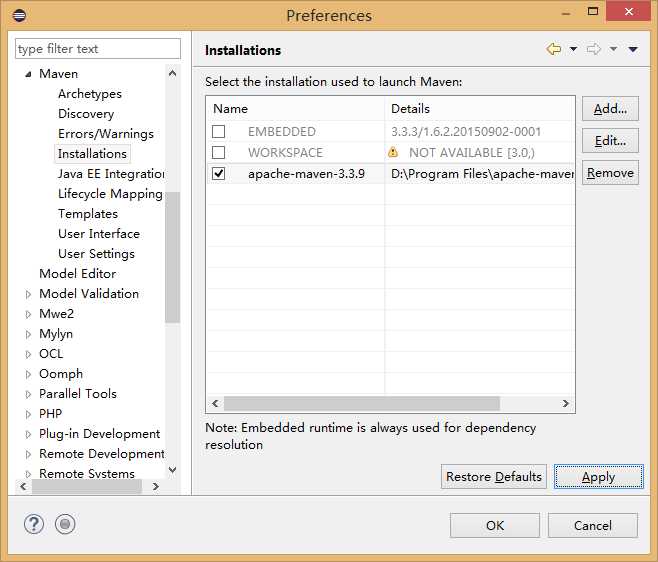Expand the PHP tree node
Viewport: 658px width, 562px height.
pos(28,415)
